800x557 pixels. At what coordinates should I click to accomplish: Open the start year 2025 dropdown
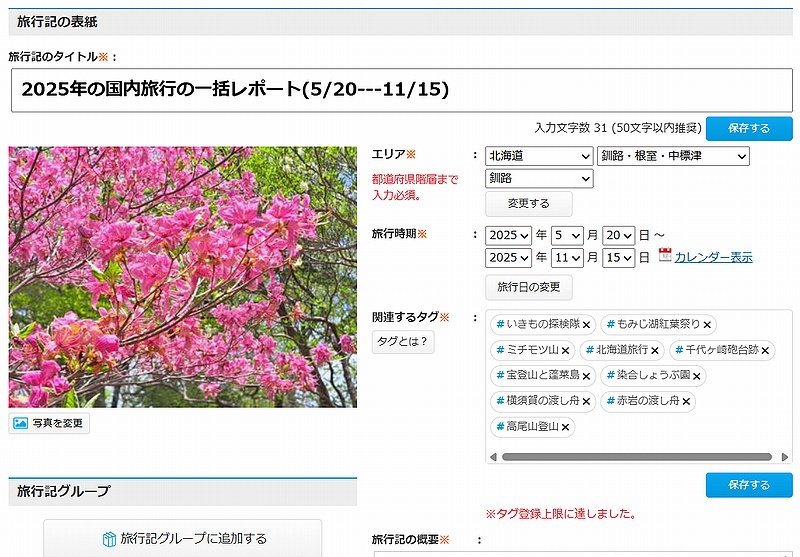tap(508, 235)
